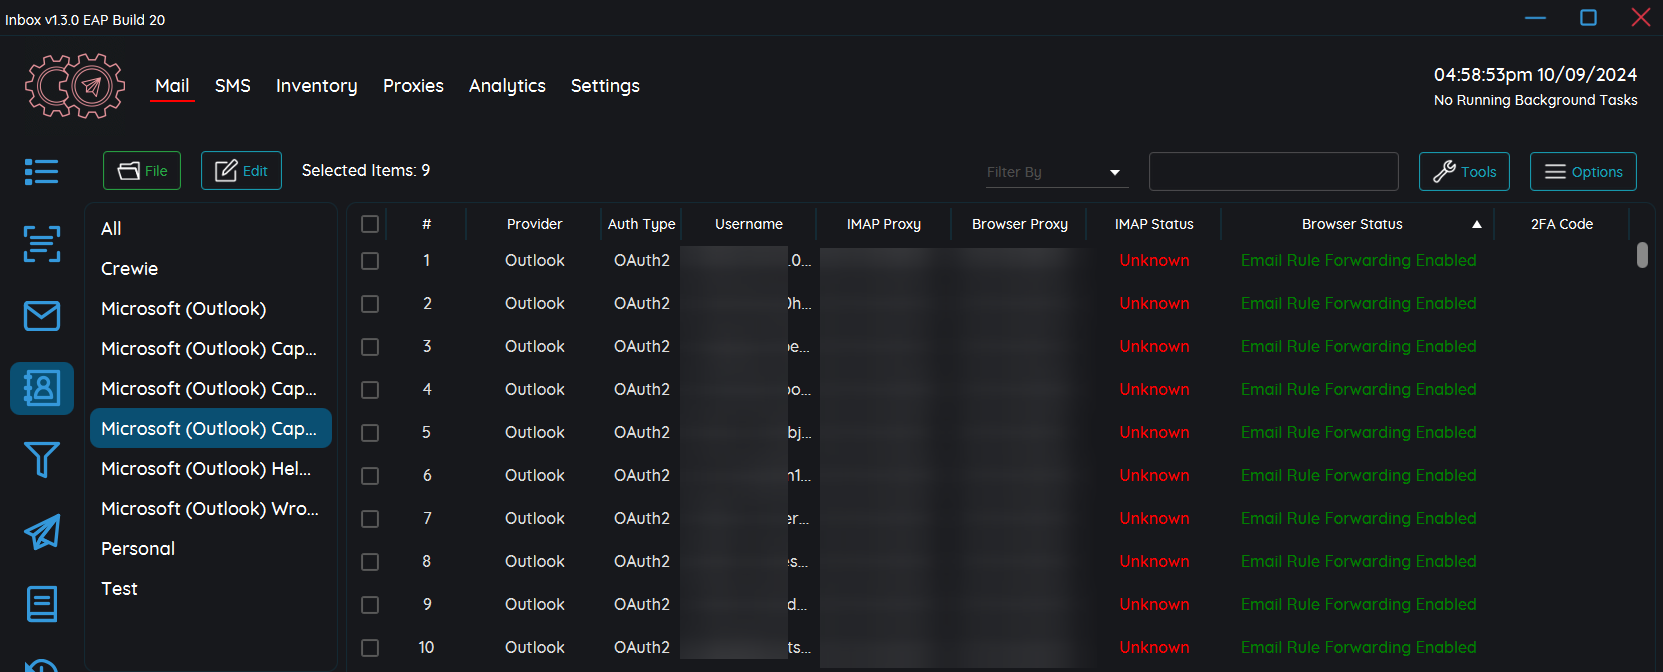Open the list view sidebar icon
Viewport: 1663px width, 672px height.
(x=41, y=171)
